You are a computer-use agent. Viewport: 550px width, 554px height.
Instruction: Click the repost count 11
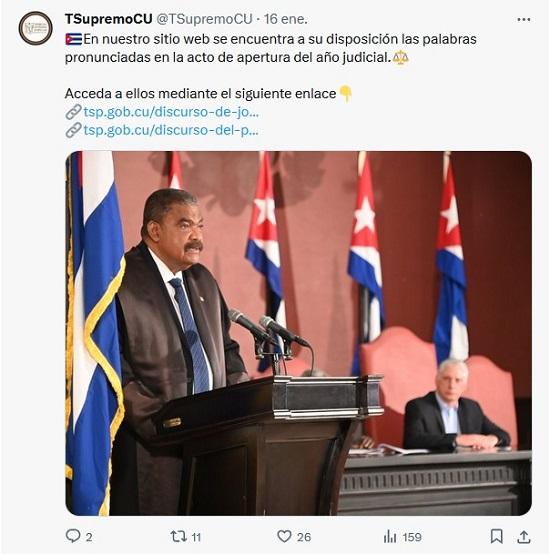(196, 537)
